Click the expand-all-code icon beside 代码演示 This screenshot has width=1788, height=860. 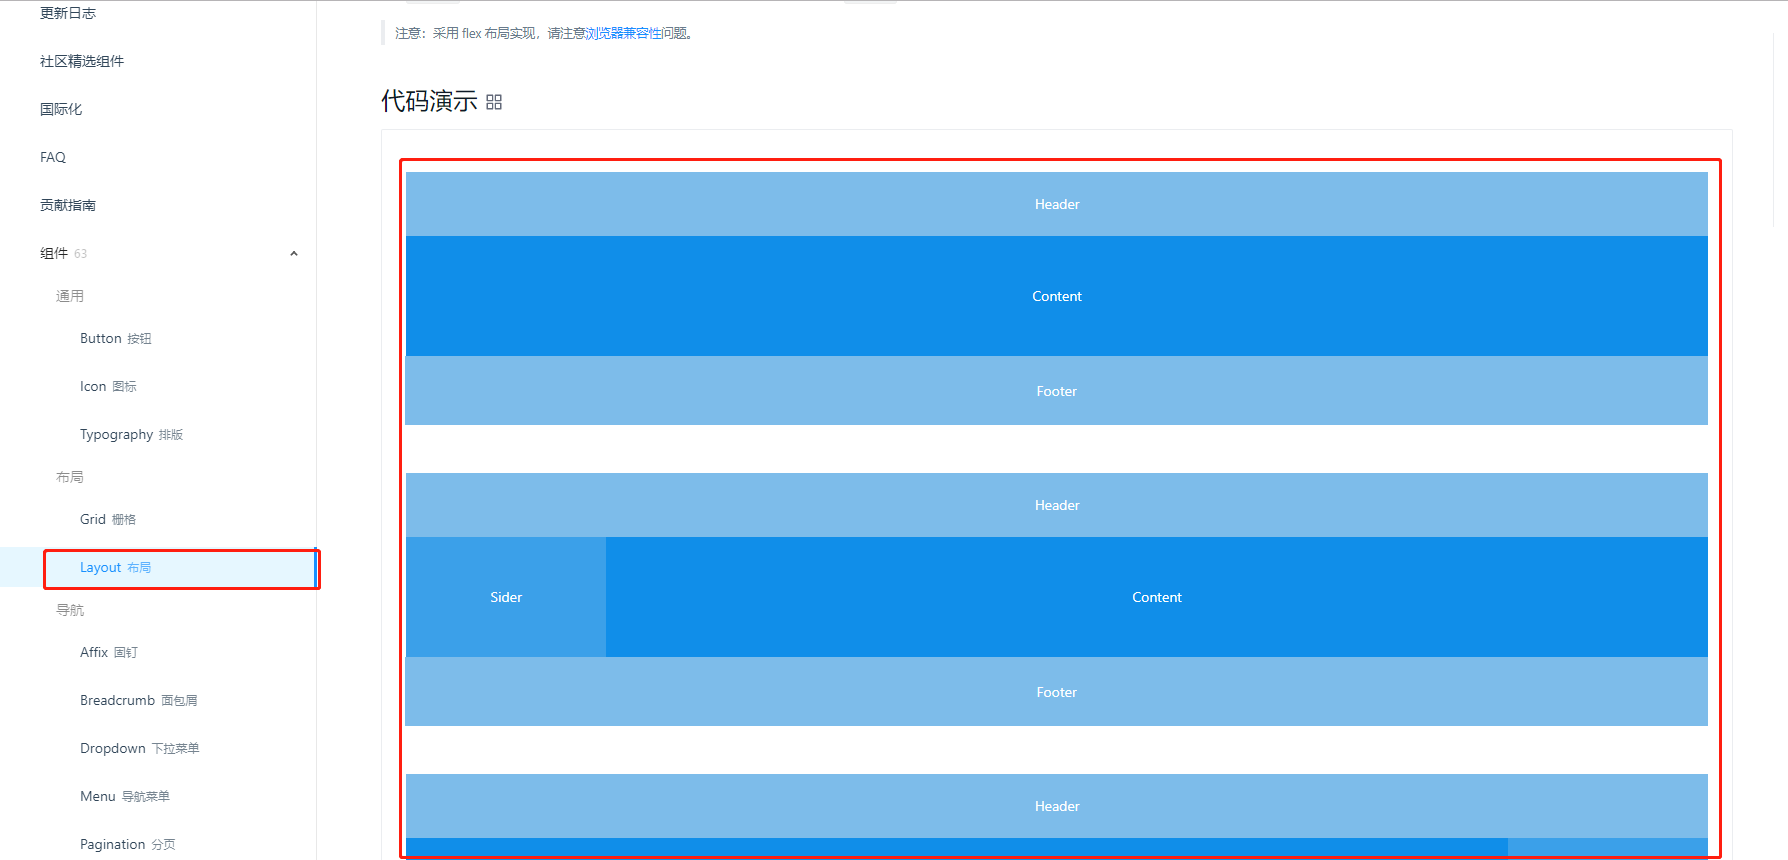point(494,102)
